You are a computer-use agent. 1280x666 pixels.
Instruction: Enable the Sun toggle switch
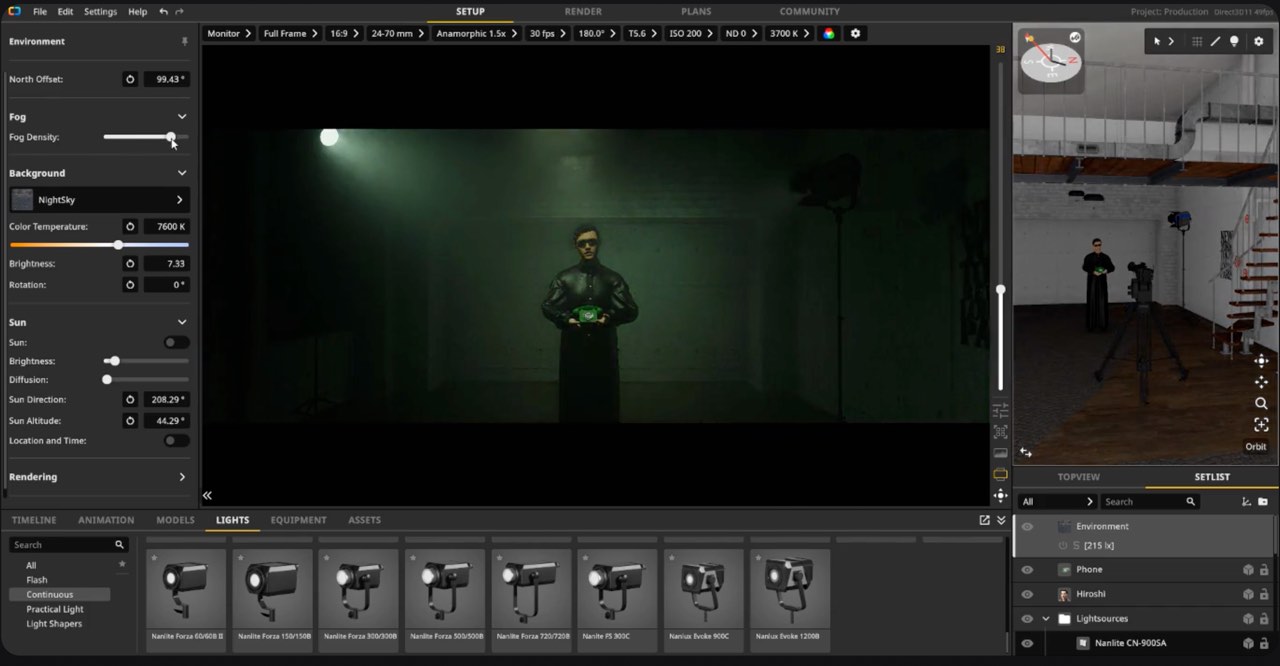176,342
